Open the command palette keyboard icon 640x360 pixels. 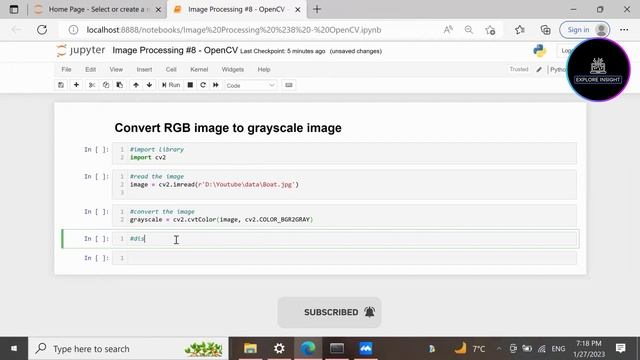tap(289, 85)
